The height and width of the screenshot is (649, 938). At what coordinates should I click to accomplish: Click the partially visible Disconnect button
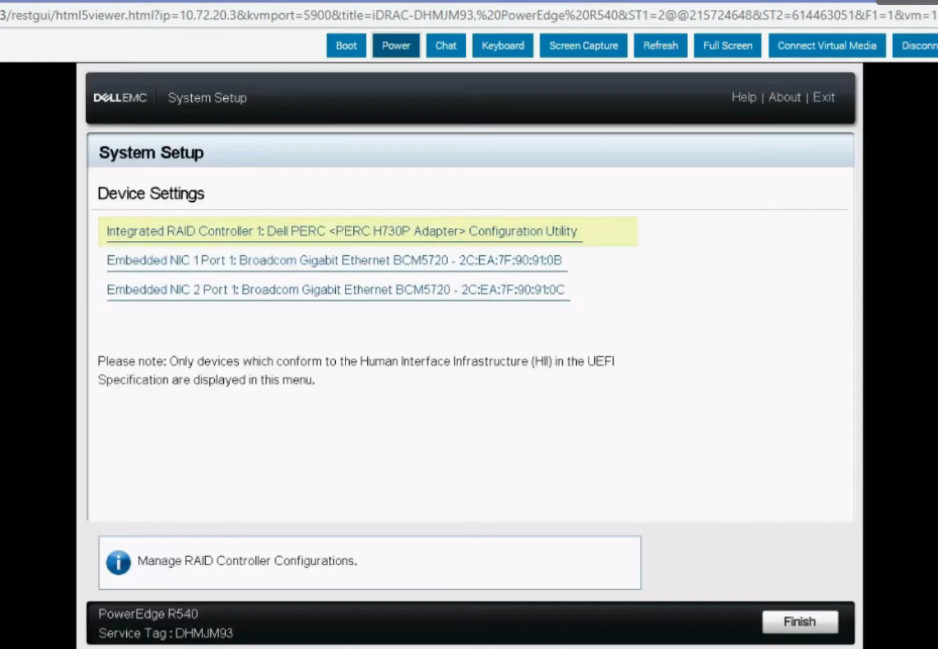(x=915, y=45)
